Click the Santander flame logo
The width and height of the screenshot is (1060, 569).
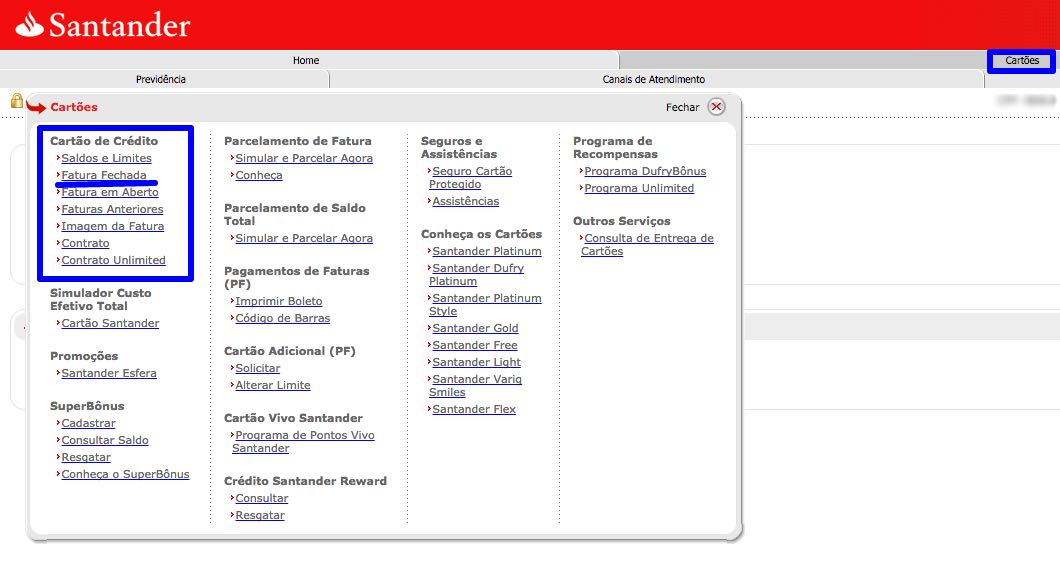(29, 24)
